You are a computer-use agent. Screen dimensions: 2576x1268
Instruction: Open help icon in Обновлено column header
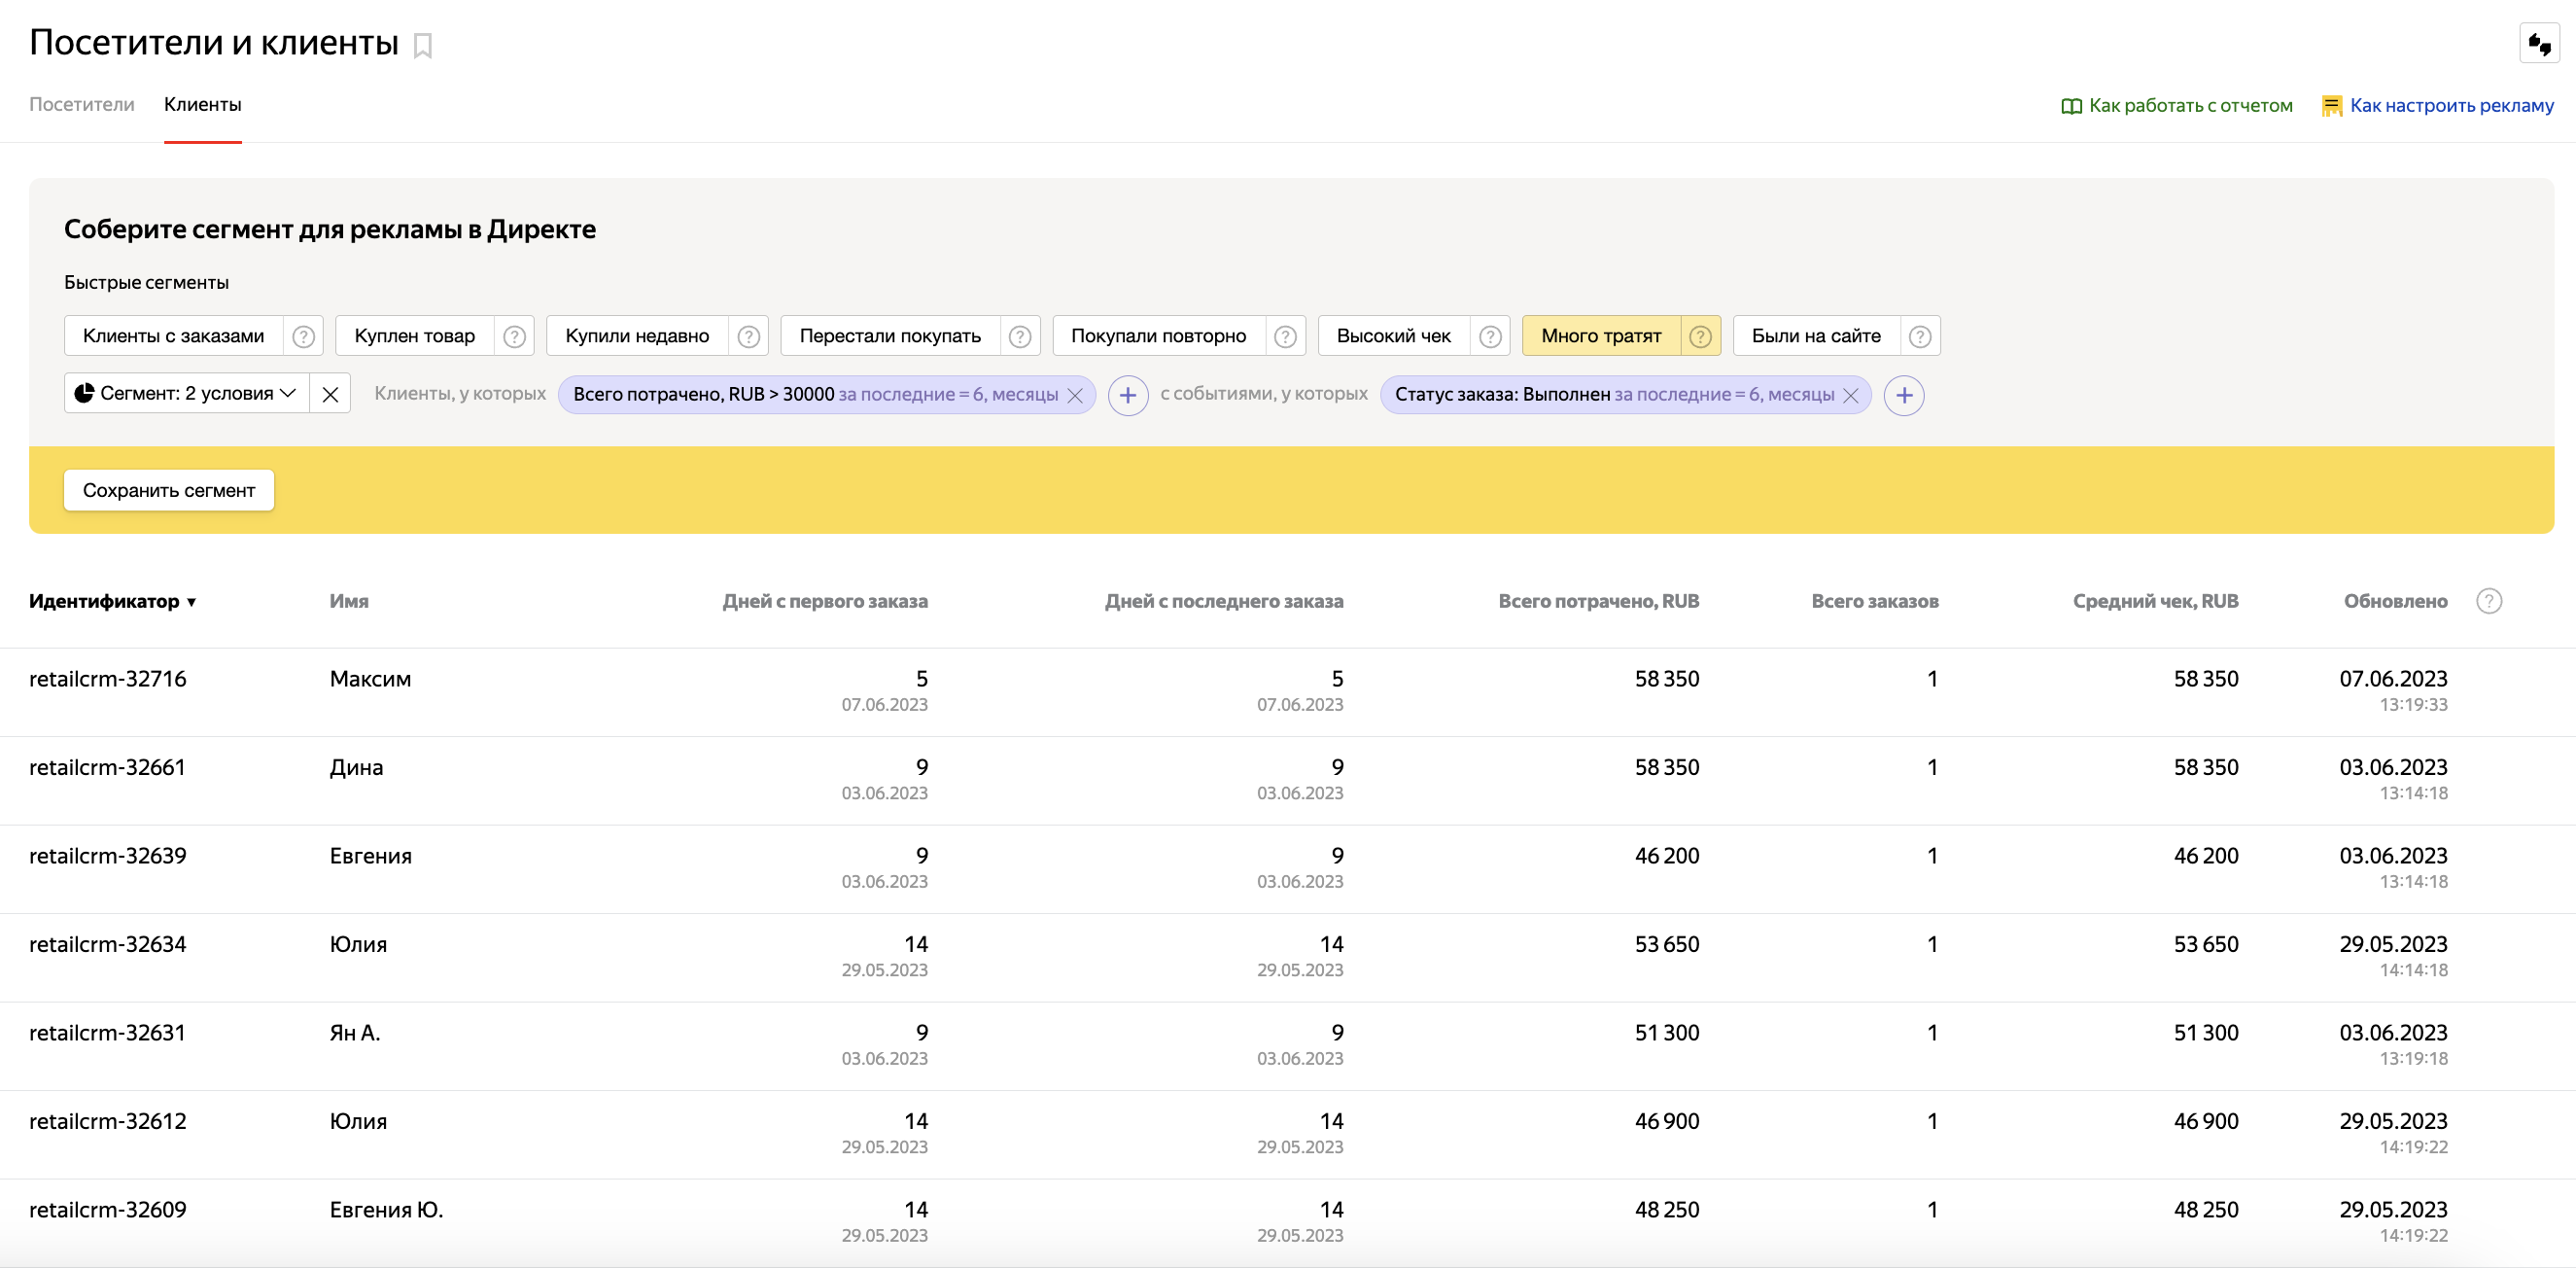[2488, 601]
